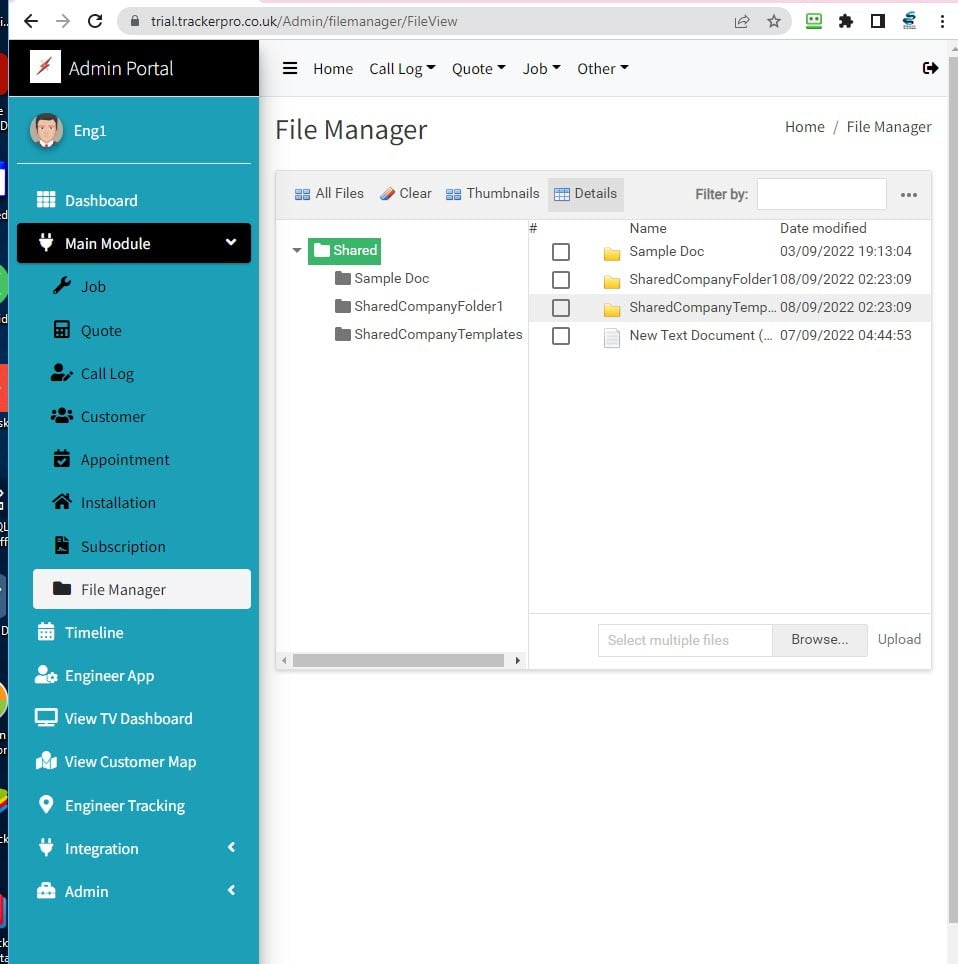The height and width of the screenshot is (964, 958).
Task: Click the Clear eraser icon button
Action: pyautogui.click(x=406, y=194)
